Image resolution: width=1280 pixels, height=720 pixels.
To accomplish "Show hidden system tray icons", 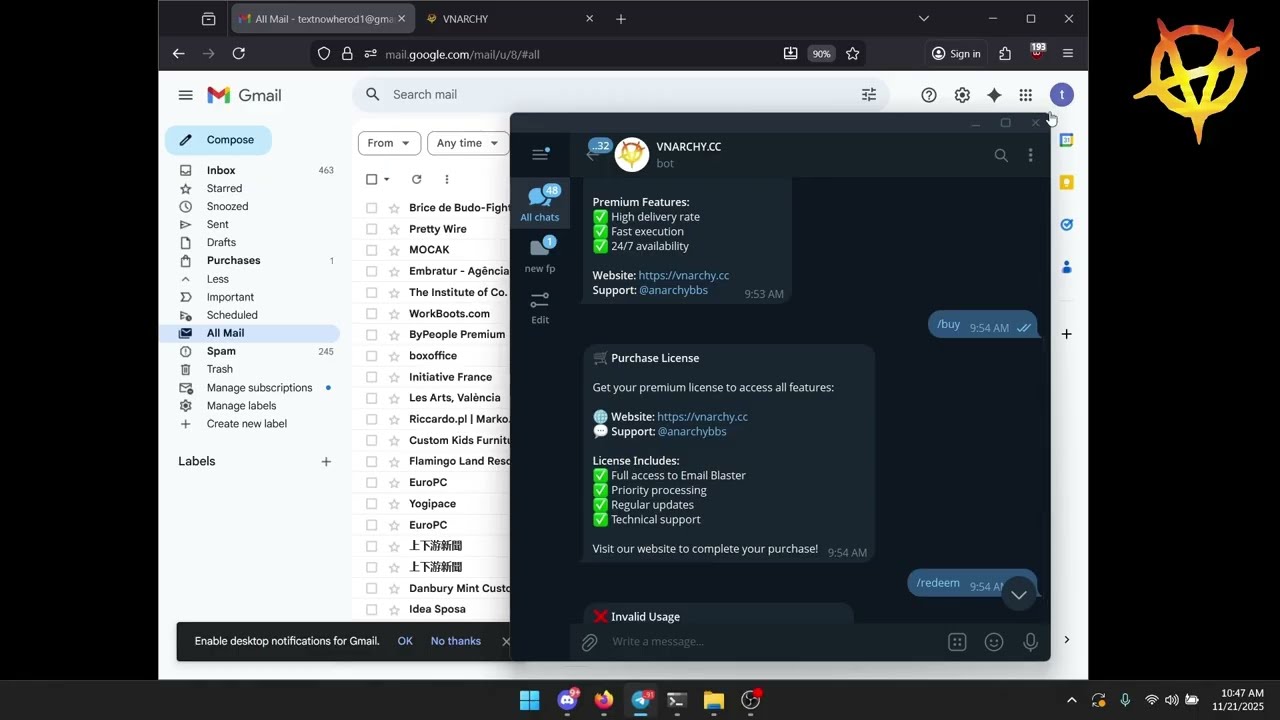I will tap(1072, 700).
